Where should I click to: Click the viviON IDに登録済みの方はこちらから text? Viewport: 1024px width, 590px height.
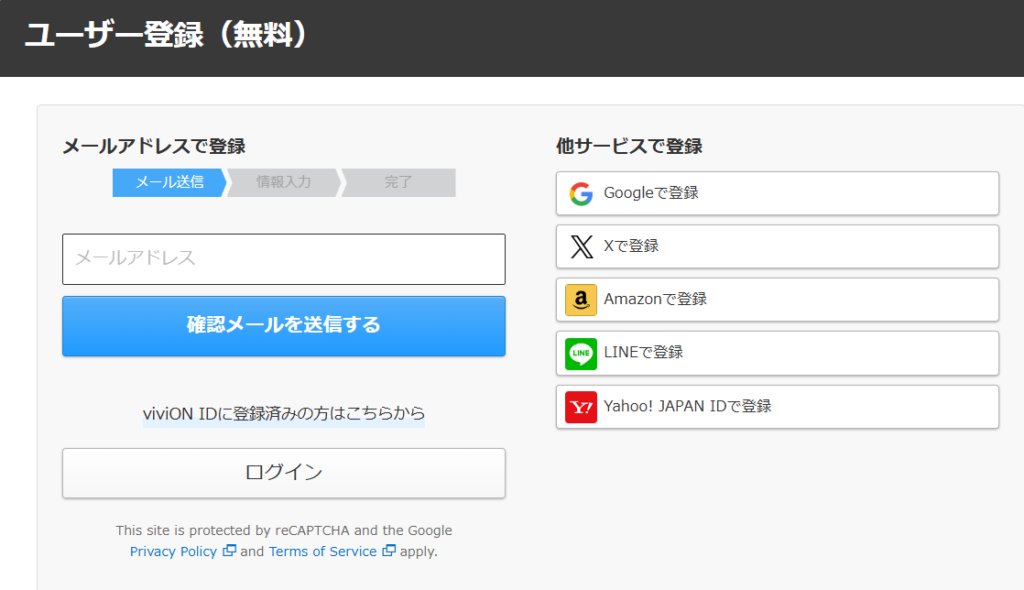click(284, 413)
